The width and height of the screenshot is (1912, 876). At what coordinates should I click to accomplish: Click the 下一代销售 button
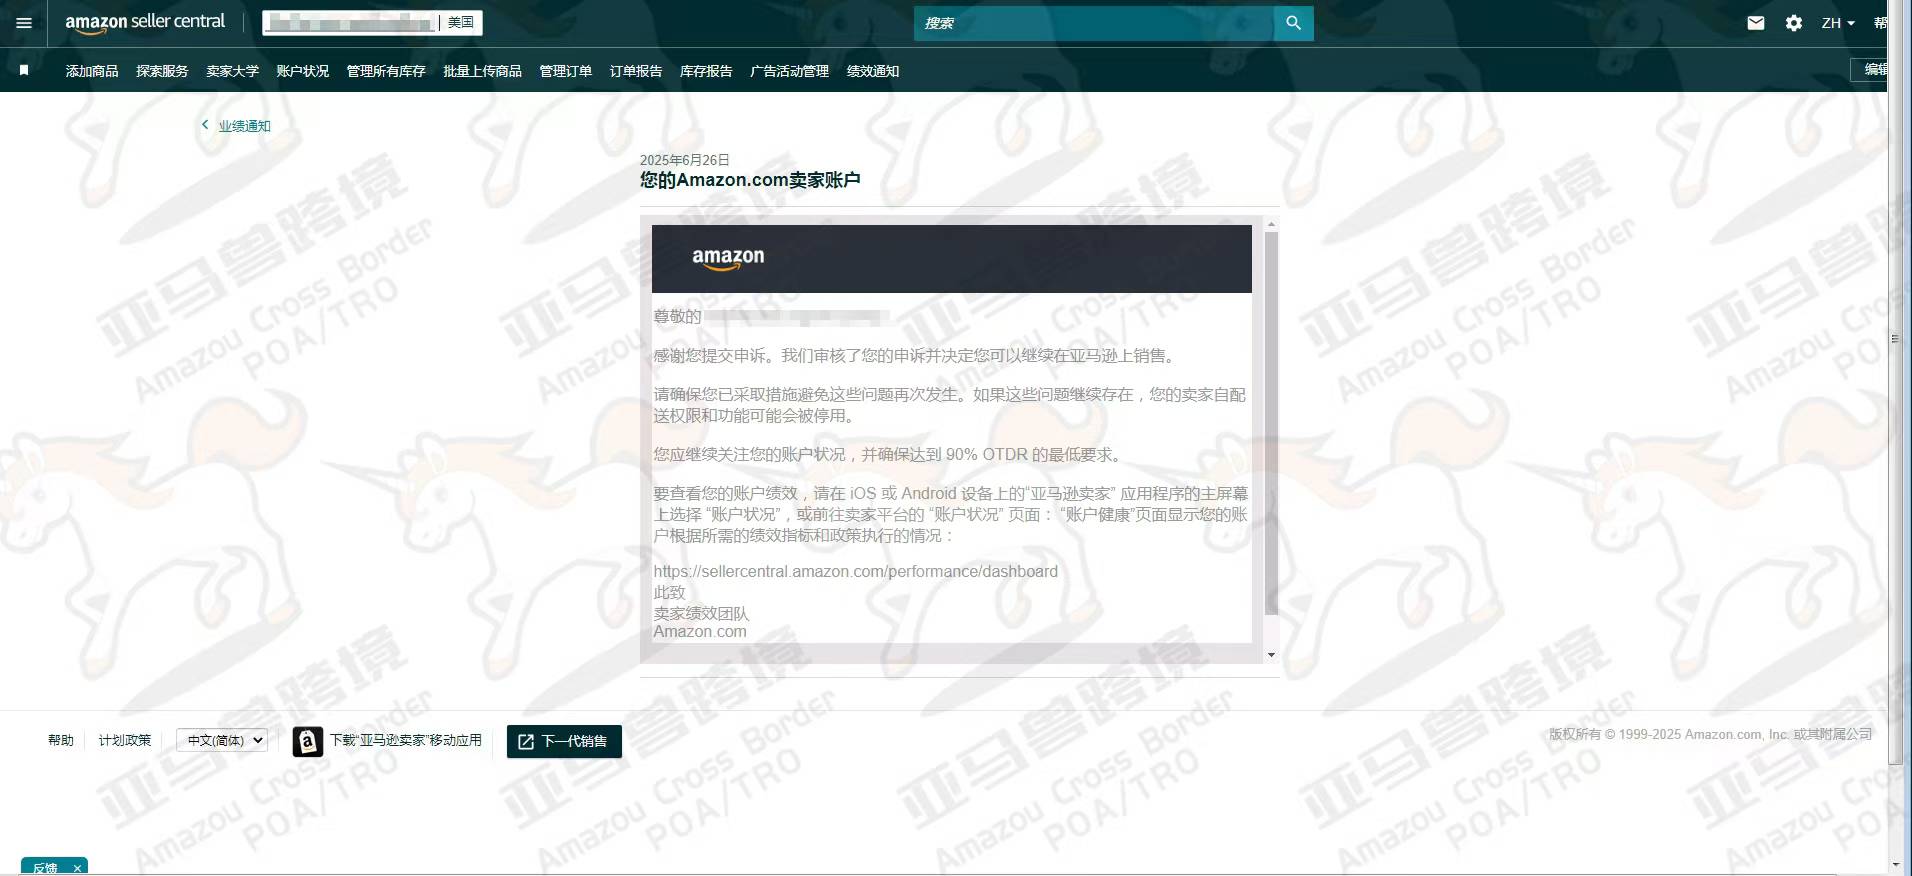(x=564, y=741)
